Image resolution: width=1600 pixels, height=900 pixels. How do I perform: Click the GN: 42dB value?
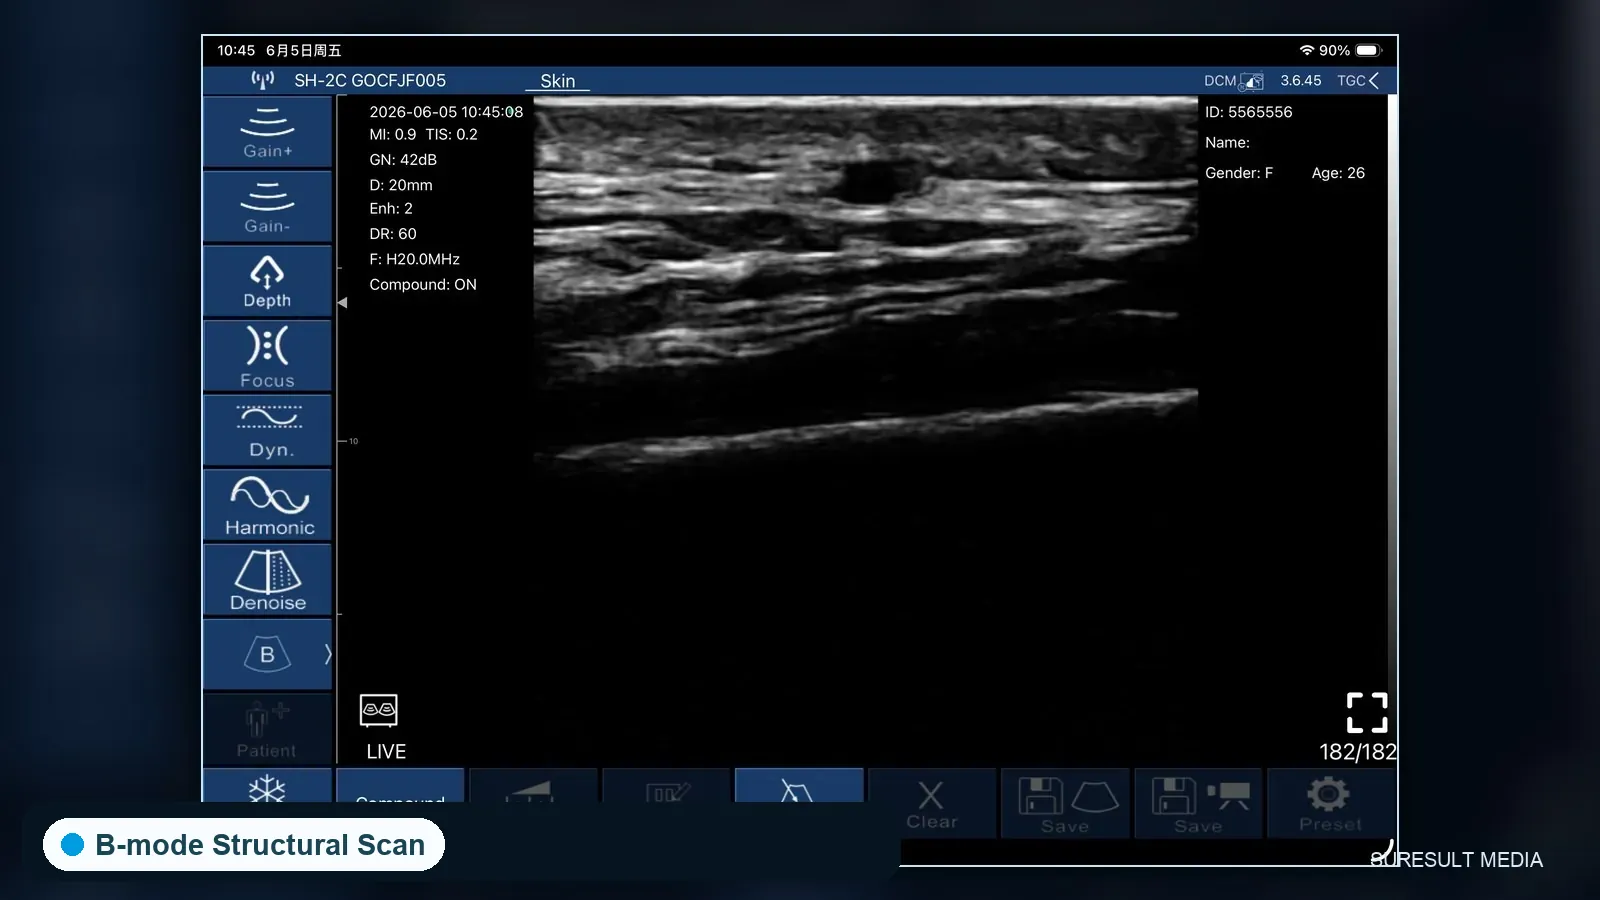403,160
